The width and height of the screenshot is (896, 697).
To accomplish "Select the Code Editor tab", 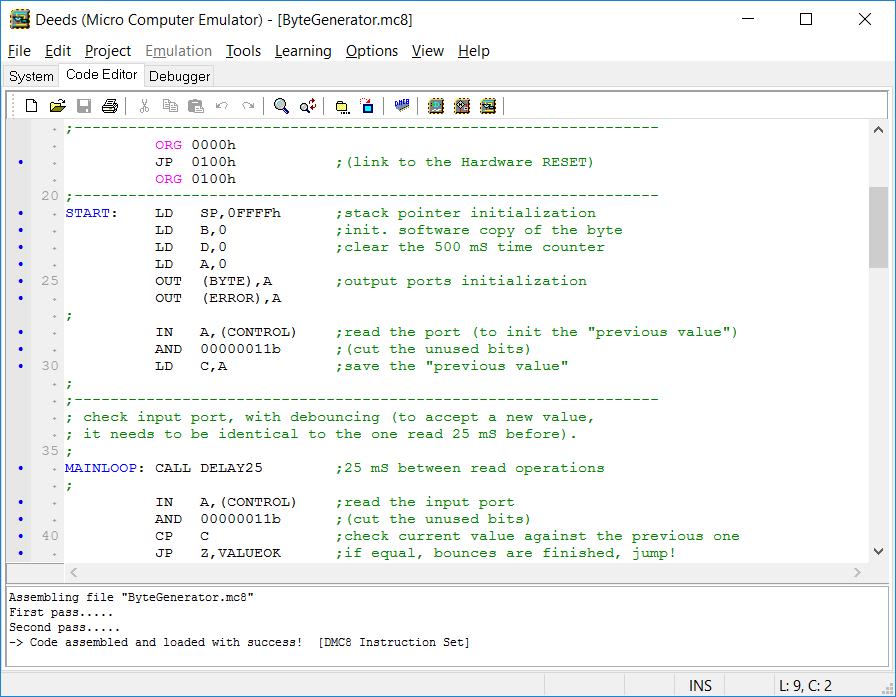I will coord(102,75).
